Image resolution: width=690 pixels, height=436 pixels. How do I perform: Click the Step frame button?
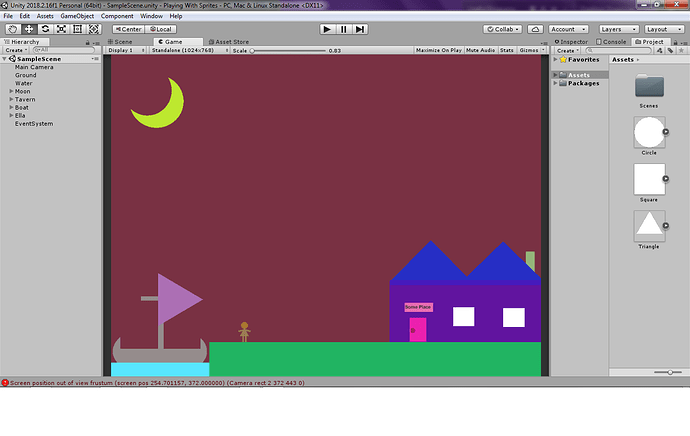tap(360, 29)
